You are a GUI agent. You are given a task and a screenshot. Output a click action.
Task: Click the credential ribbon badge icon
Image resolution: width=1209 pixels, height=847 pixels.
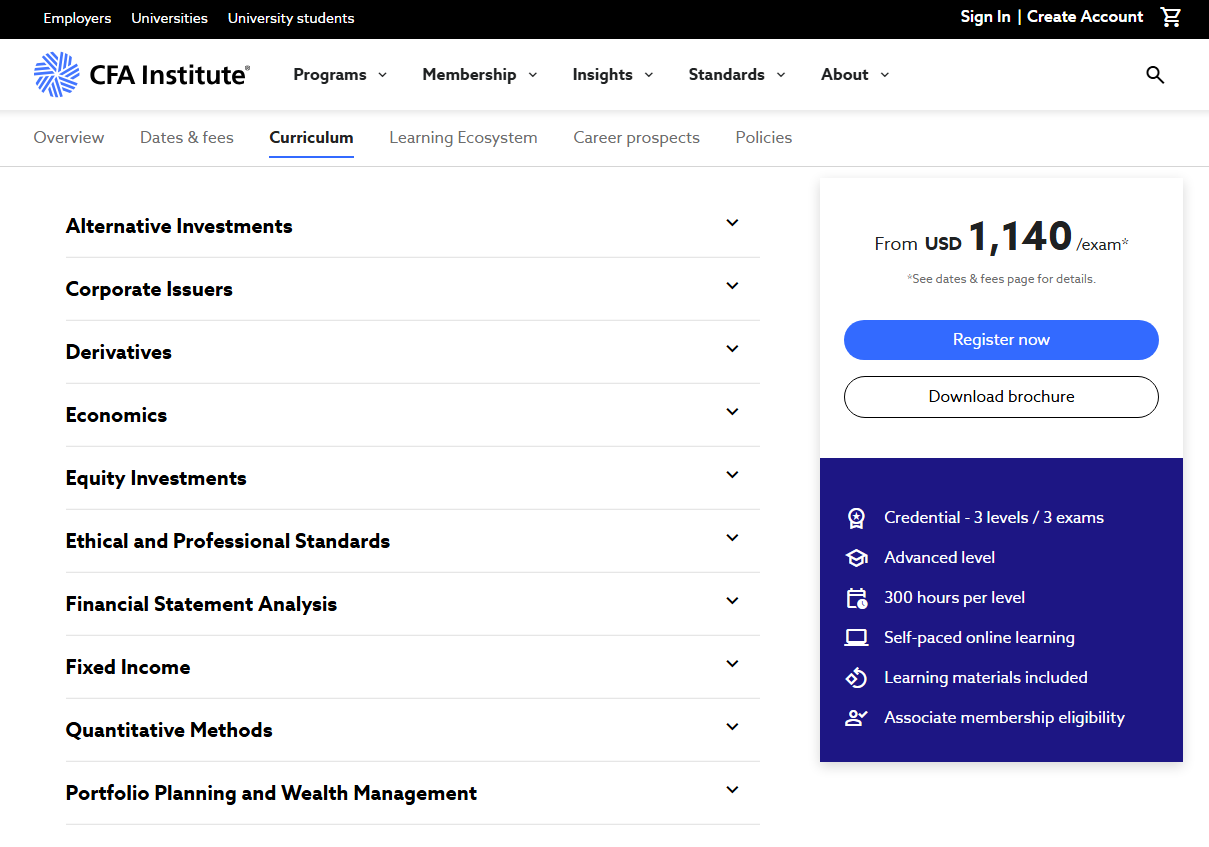tap(856, 518)
